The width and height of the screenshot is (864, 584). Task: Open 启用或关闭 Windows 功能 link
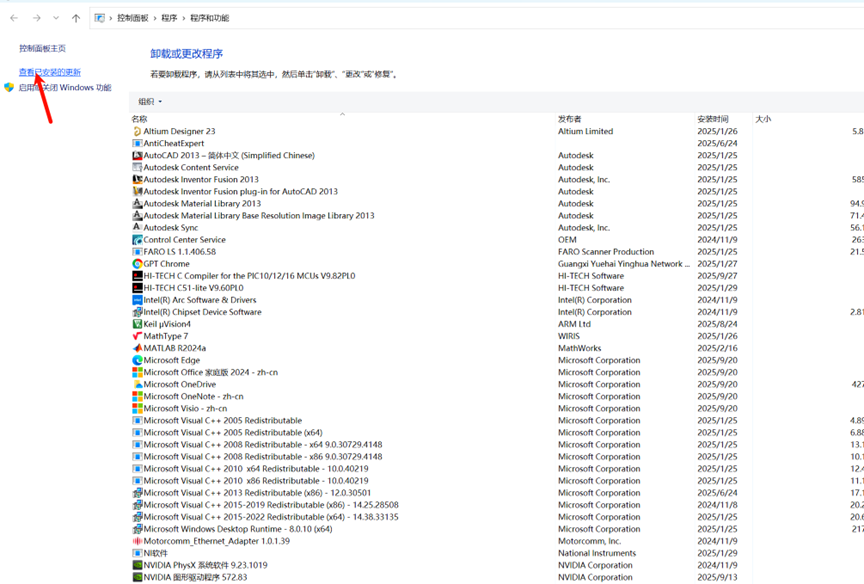pos(65,87)
